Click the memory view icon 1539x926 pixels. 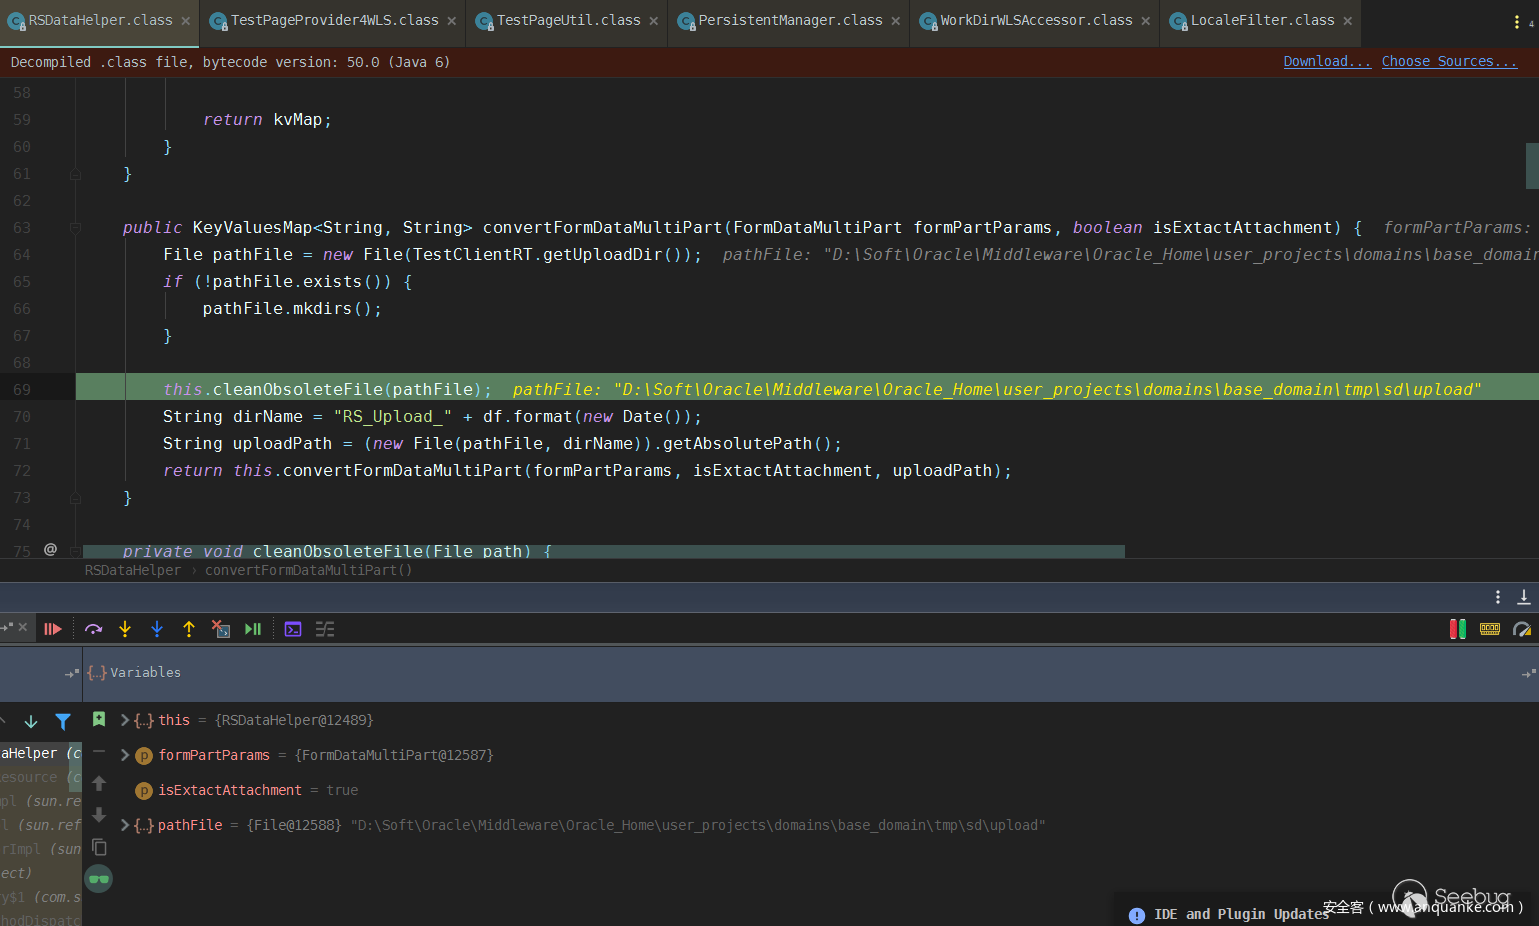[1490, 629]
